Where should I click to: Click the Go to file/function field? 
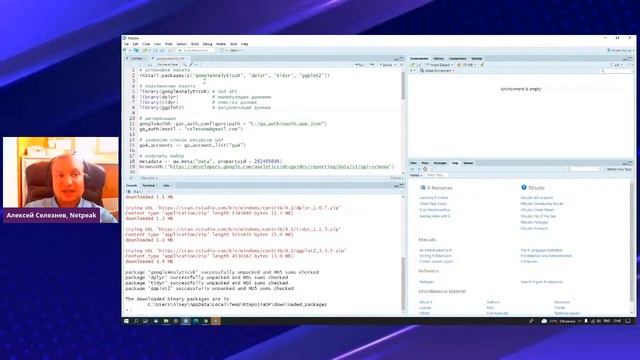tap(196, 50)
